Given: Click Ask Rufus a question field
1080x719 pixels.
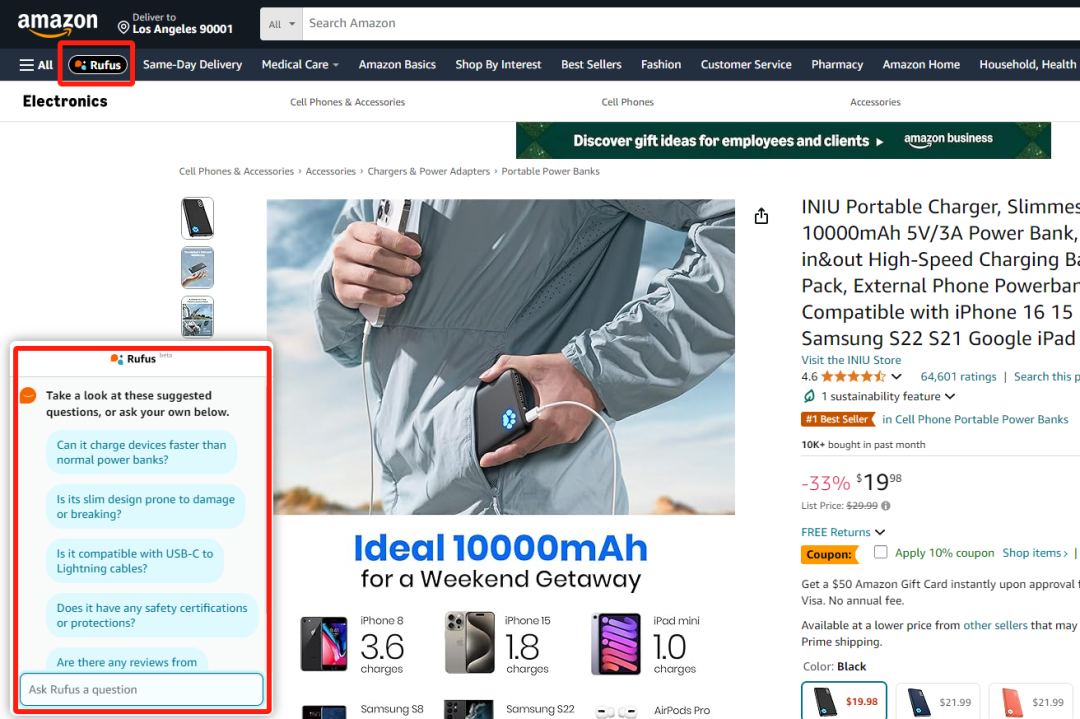Looking at the screenshot, I should (141, 689).
